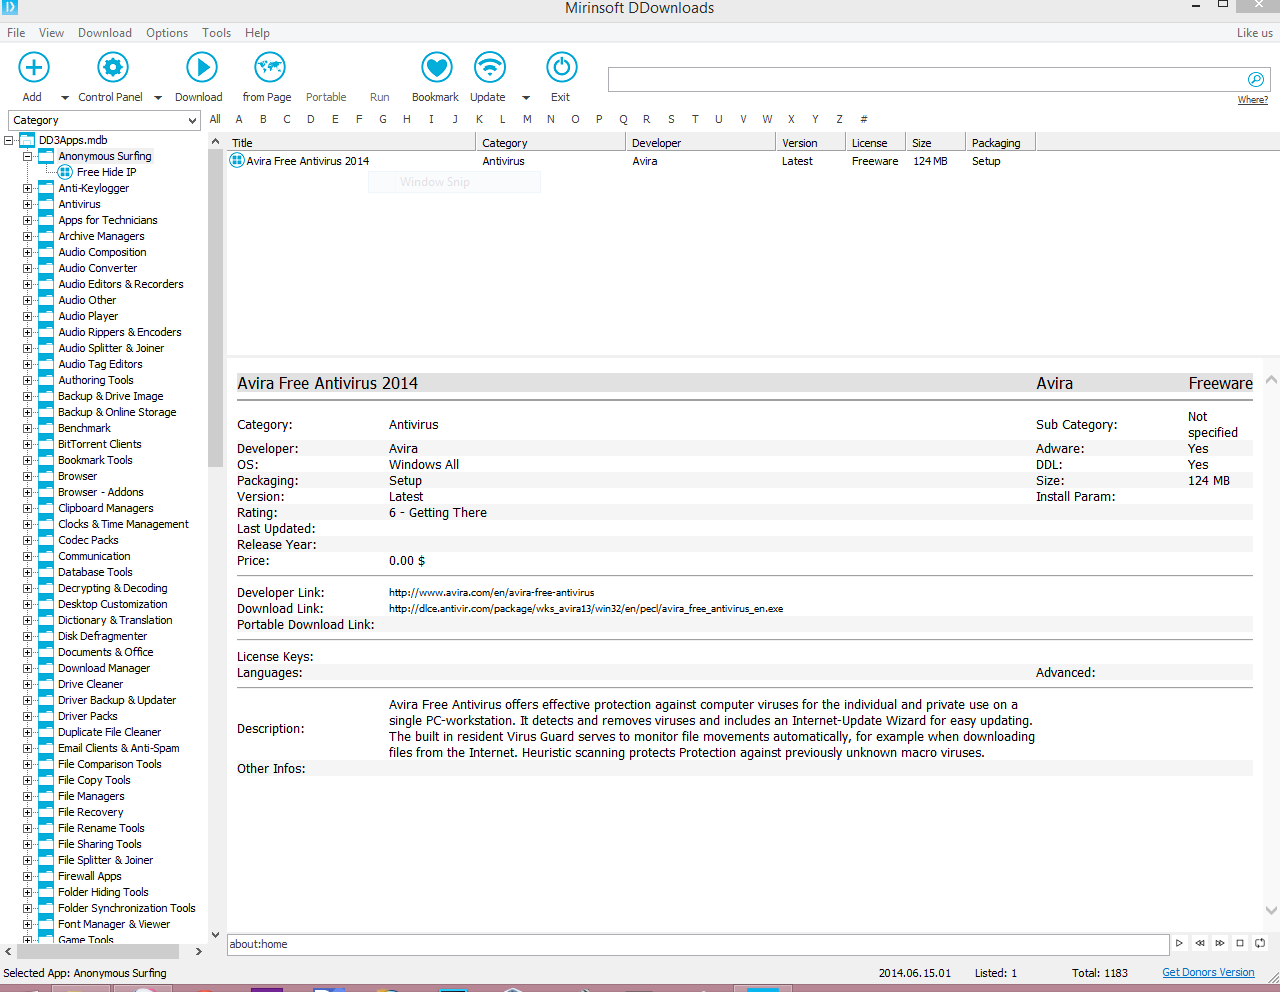Click the Anonymous Surfing folder icon
Image resolution: width=1280 pixels, height=992 pixels.
[x=46, y=156]
